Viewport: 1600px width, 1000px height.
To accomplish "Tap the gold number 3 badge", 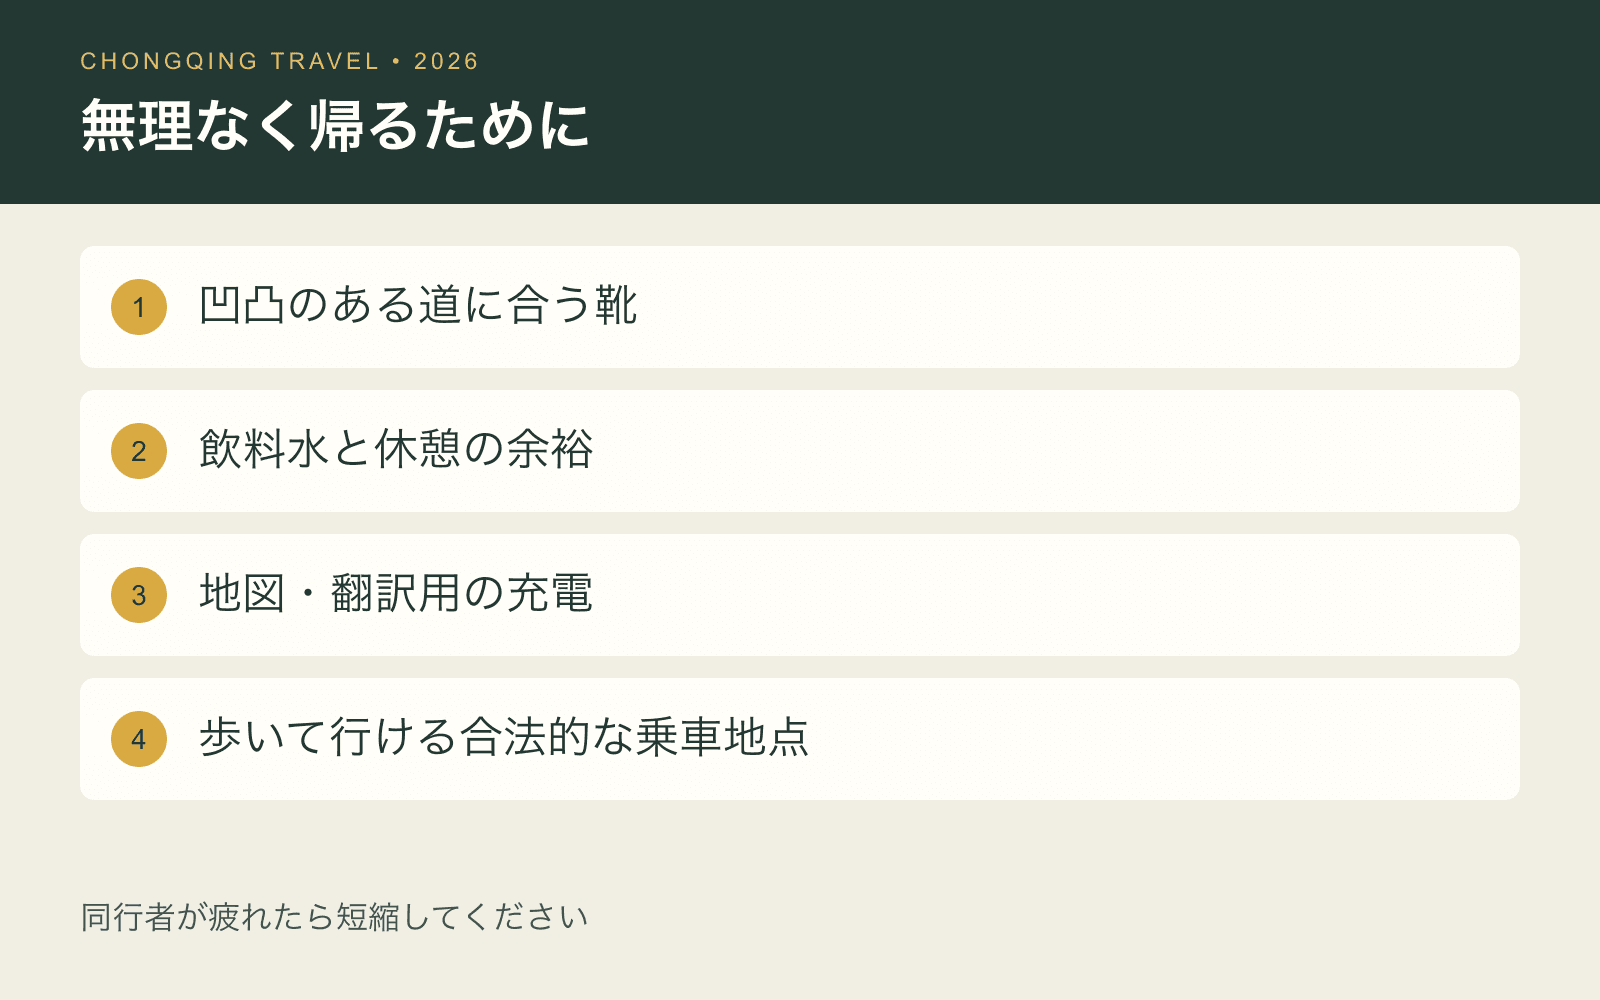I will pyautogui.click(x=139, y=595).
